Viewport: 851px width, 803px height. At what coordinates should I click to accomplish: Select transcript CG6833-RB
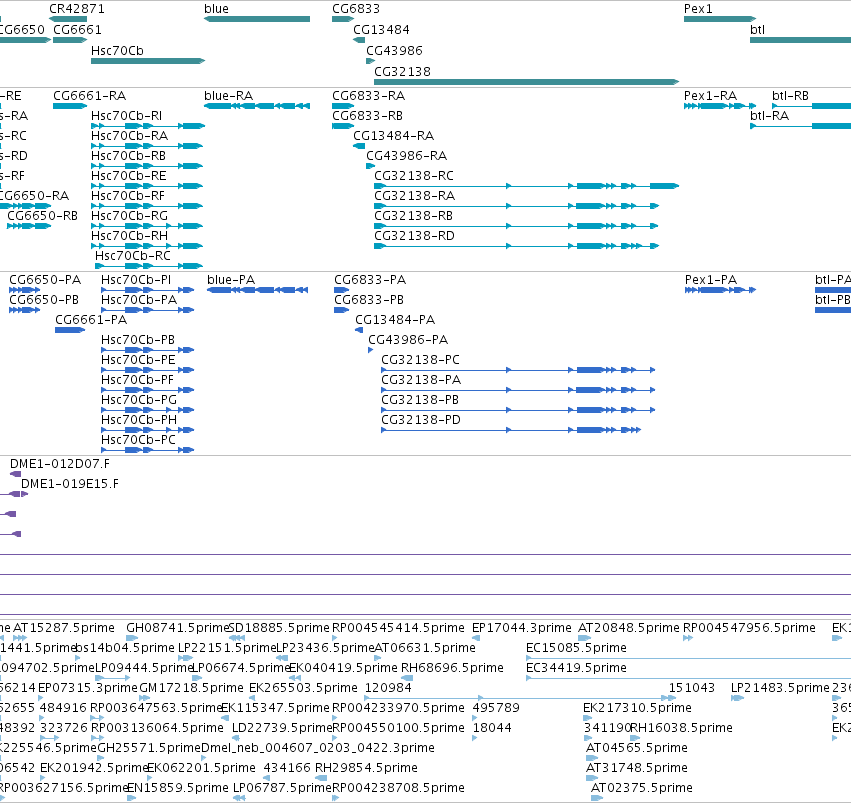tap(343, 126)
